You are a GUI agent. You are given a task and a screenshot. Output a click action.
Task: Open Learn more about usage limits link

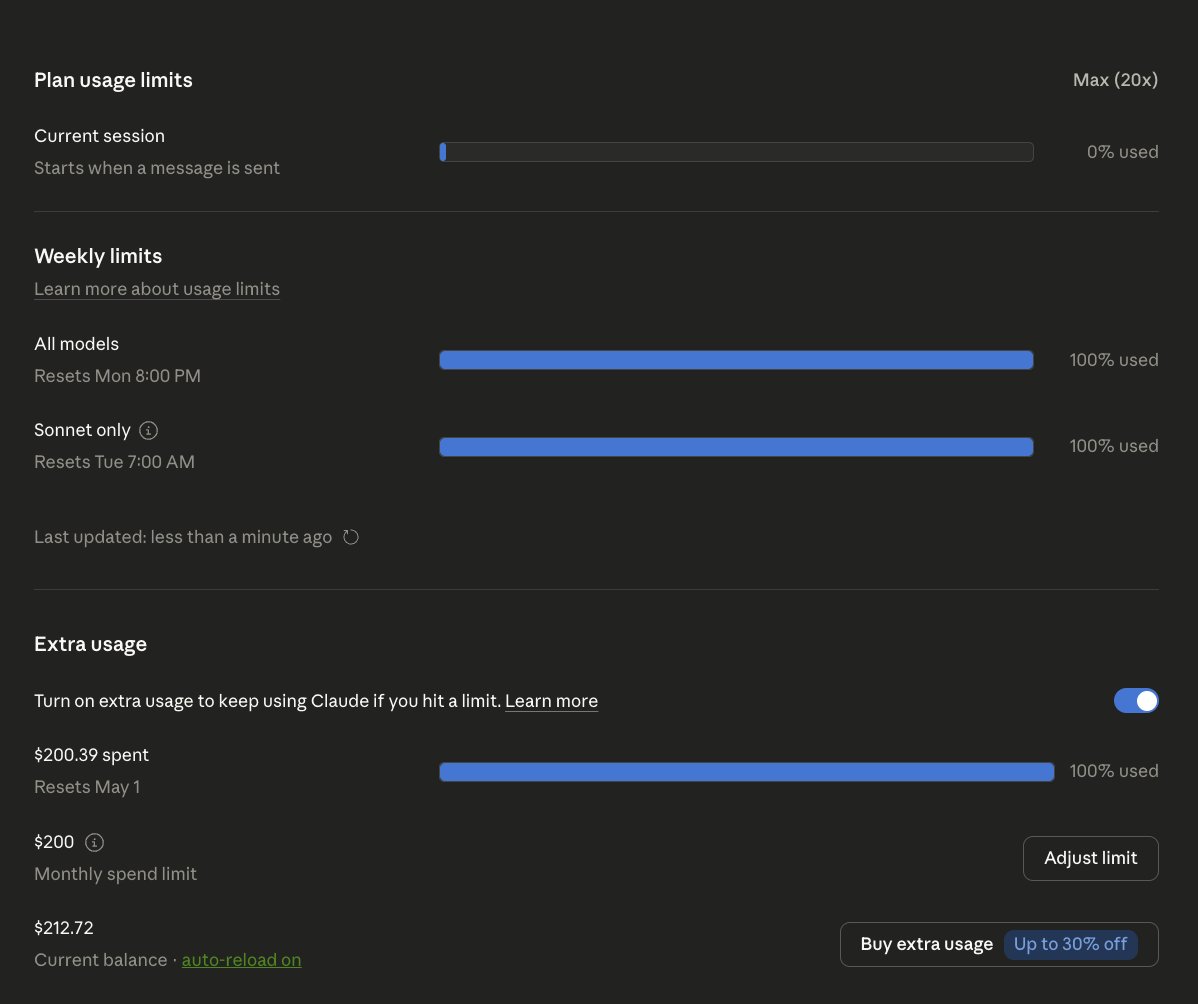click(157, 289)
